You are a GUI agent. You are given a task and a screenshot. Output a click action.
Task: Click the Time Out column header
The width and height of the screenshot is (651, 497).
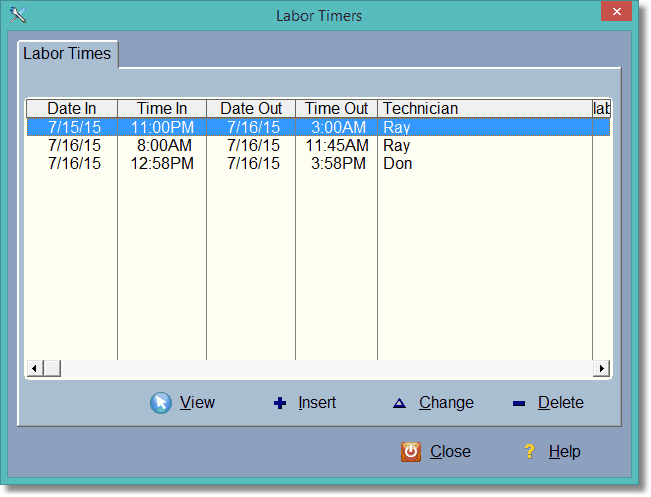[336, 108]
